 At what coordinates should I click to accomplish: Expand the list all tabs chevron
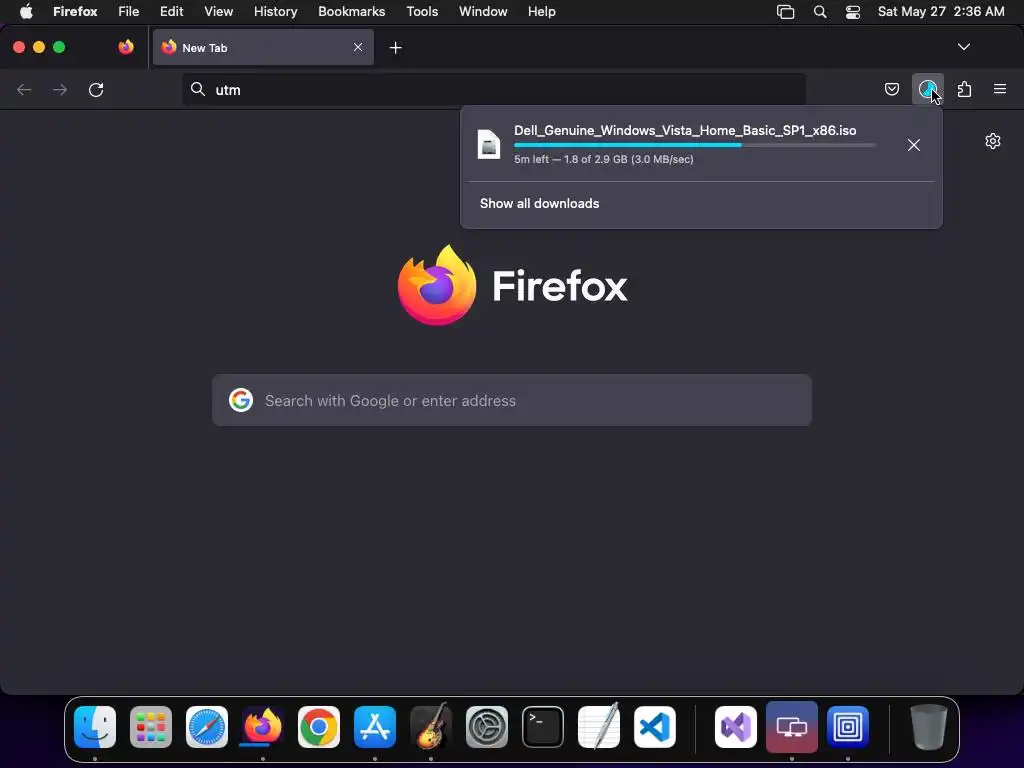(963, 47)
